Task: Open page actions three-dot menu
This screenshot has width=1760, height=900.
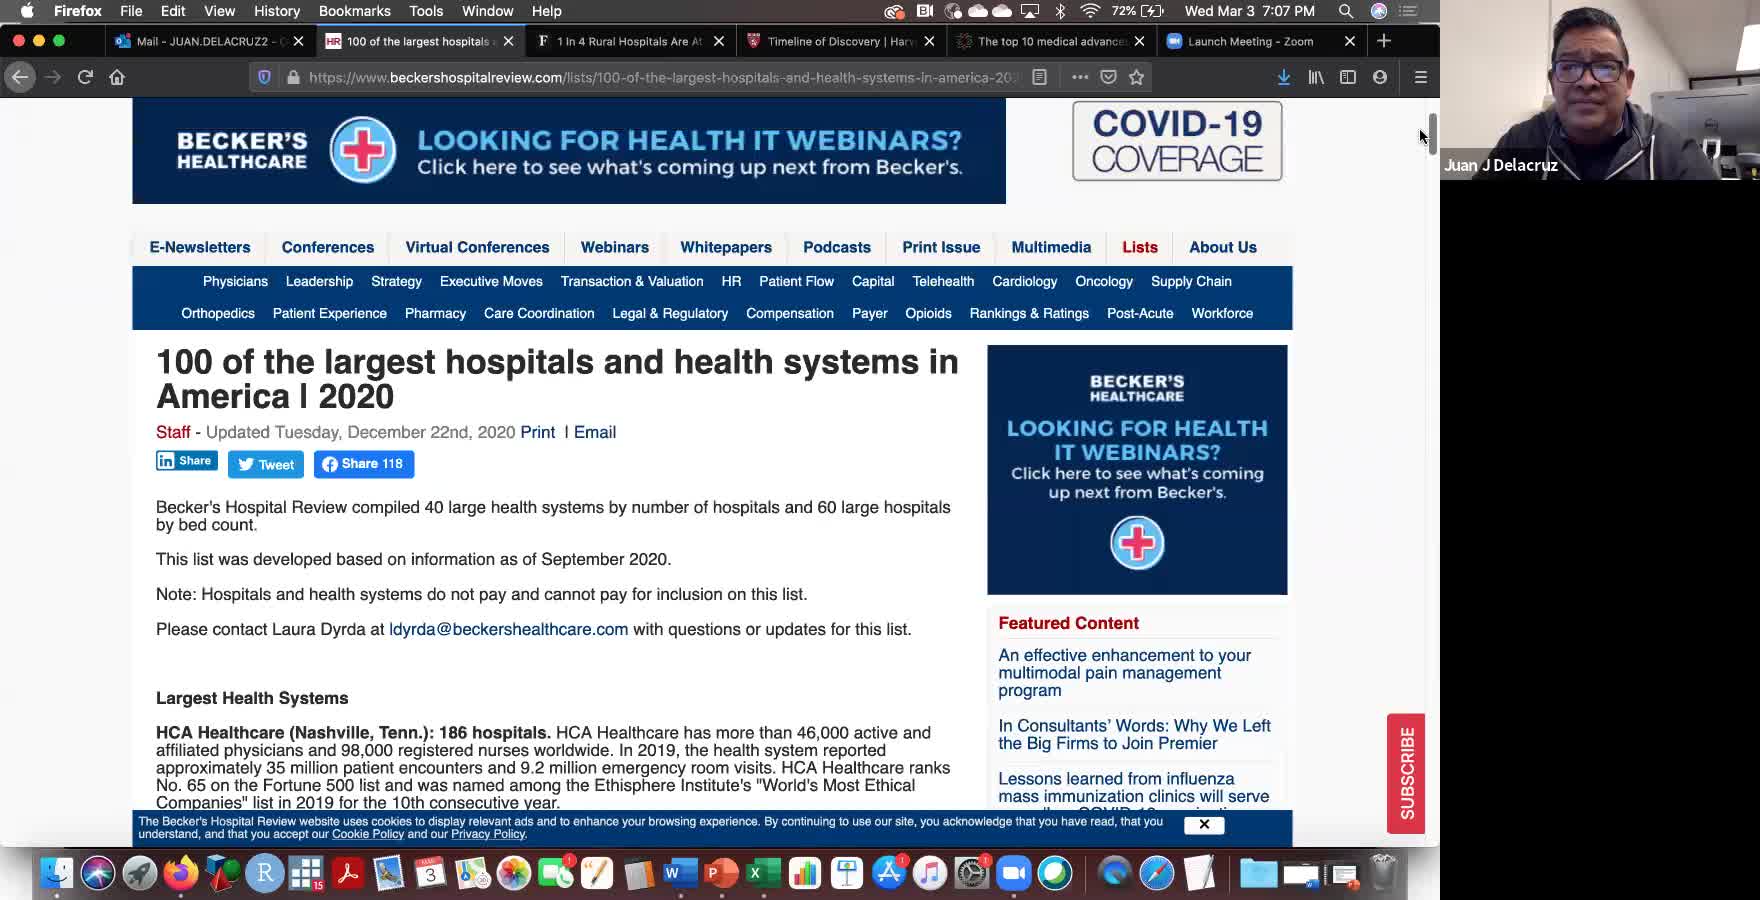Action: pos(1080,77)
